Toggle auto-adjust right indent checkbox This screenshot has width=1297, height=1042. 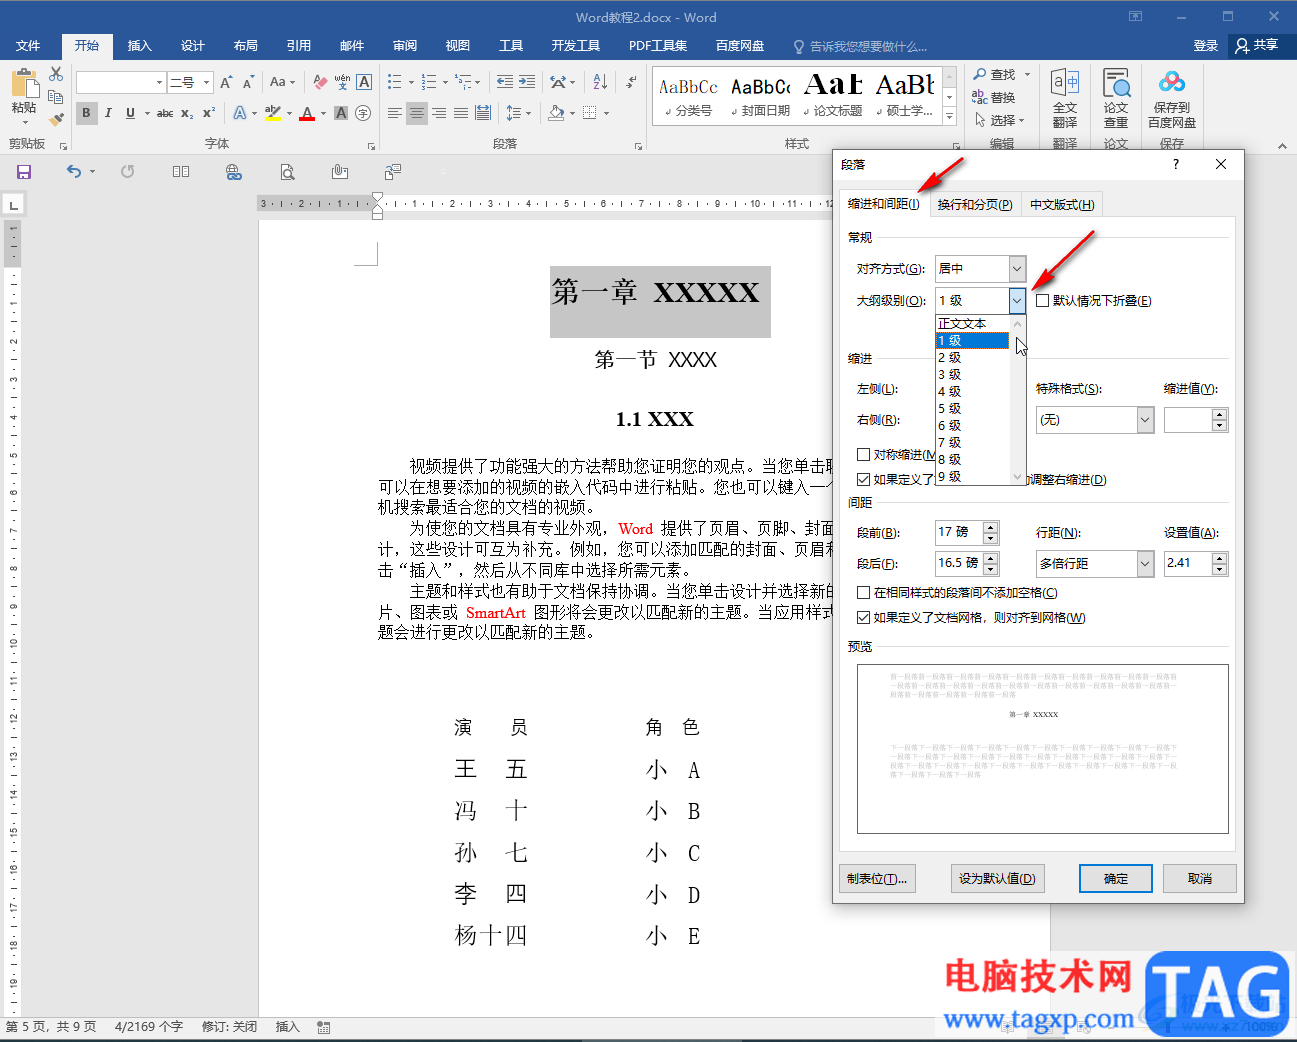click(864, 479)
